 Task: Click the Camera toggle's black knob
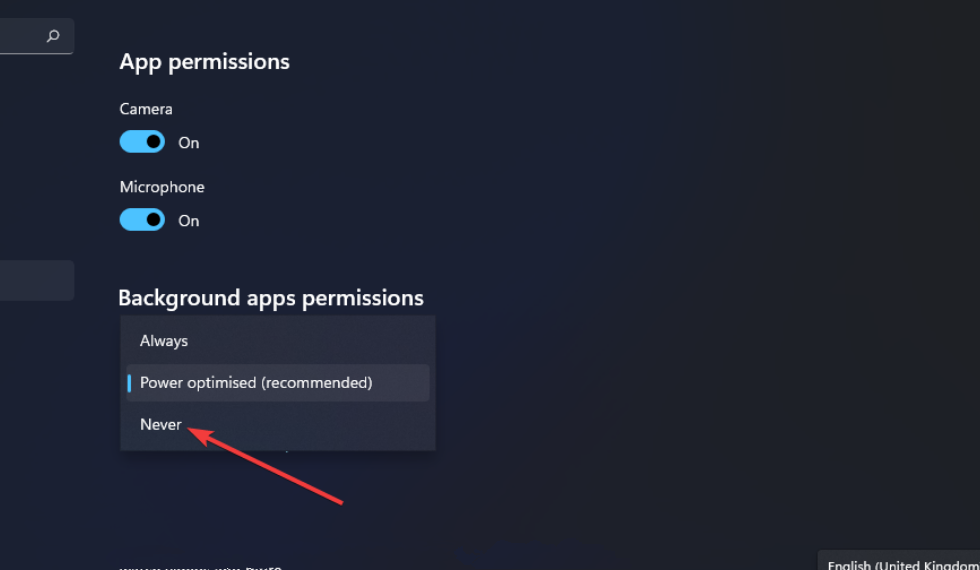[x=153, y=142]
